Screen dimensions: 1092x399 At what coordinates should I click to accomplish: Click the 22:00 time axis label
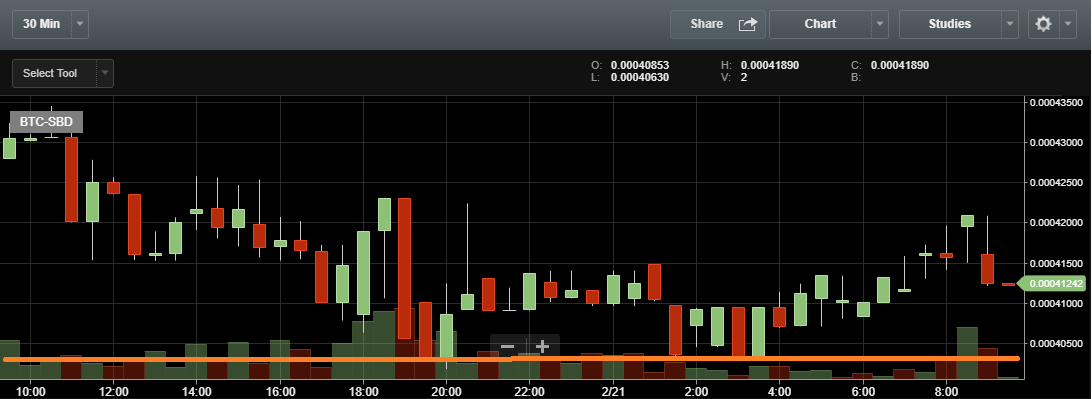coord(530,391)
